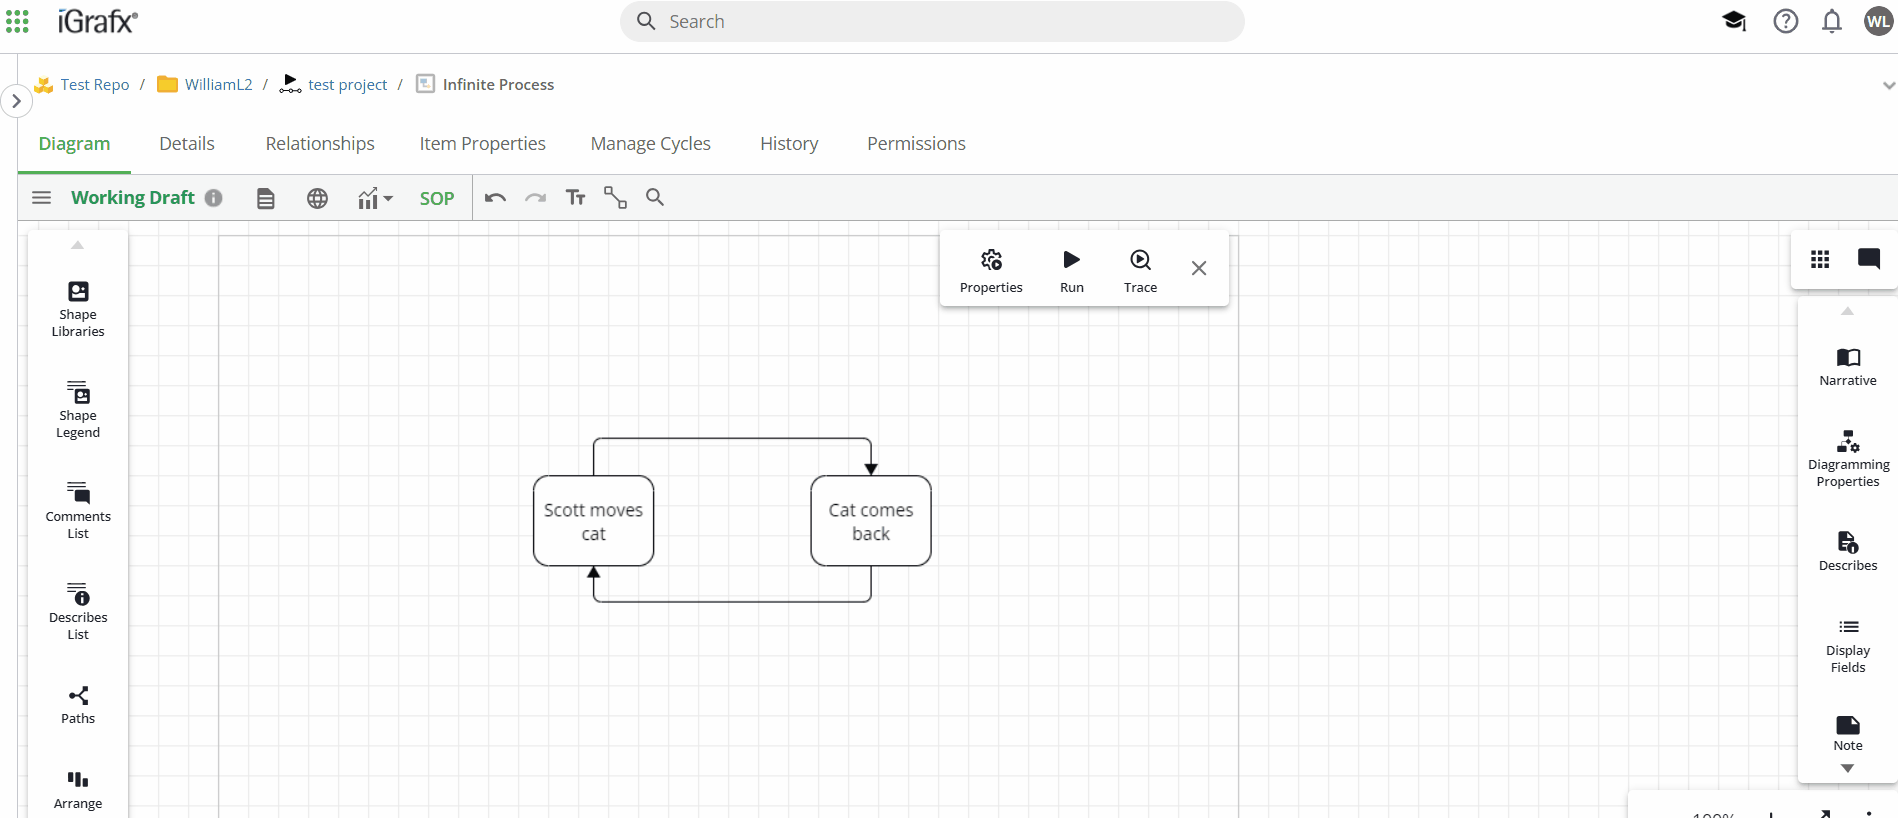Click the Run simulation button
The image size is (1898, 818).
pos(1071,271)
